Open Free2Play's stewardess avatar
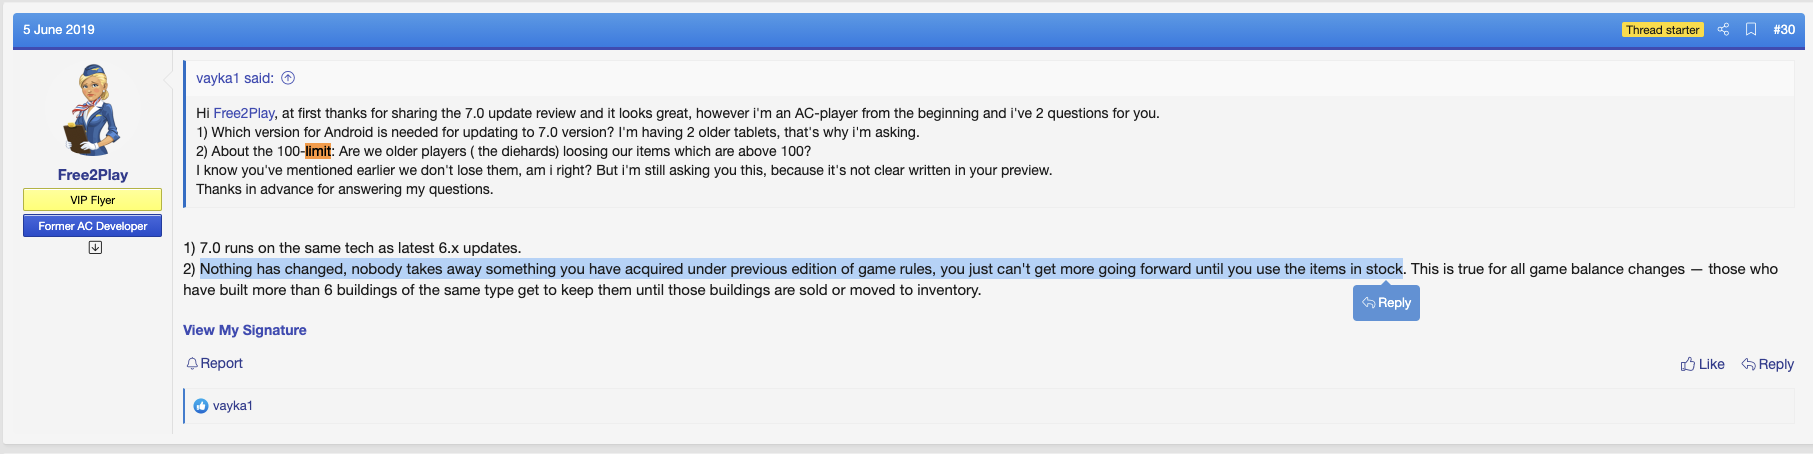This screenshot has width=1813, height=454. 92,110
